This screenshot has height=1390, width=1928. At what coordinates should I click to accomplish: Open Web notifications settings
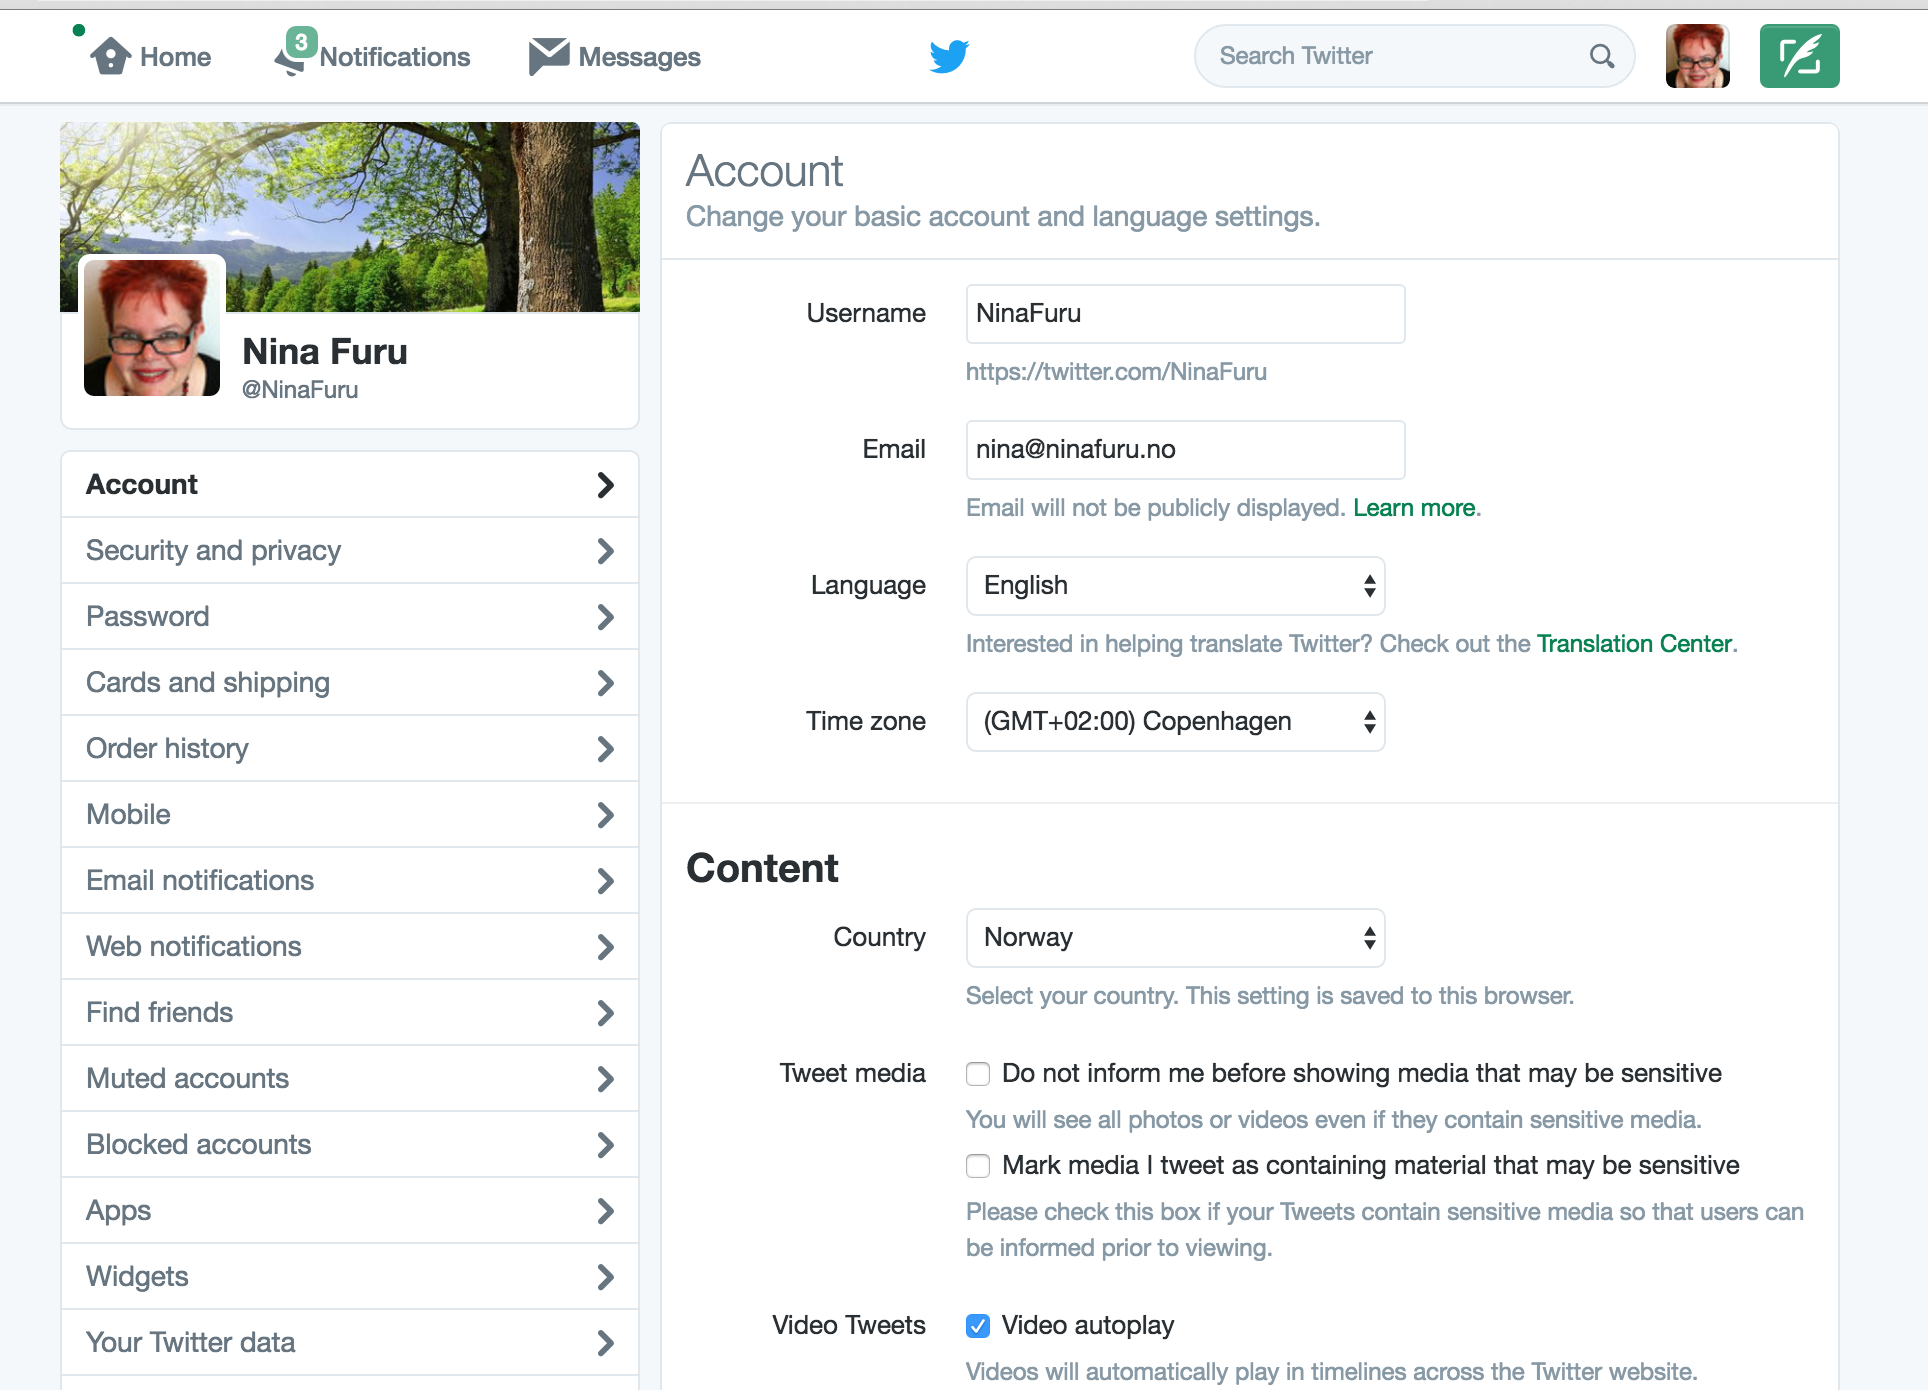350,946
